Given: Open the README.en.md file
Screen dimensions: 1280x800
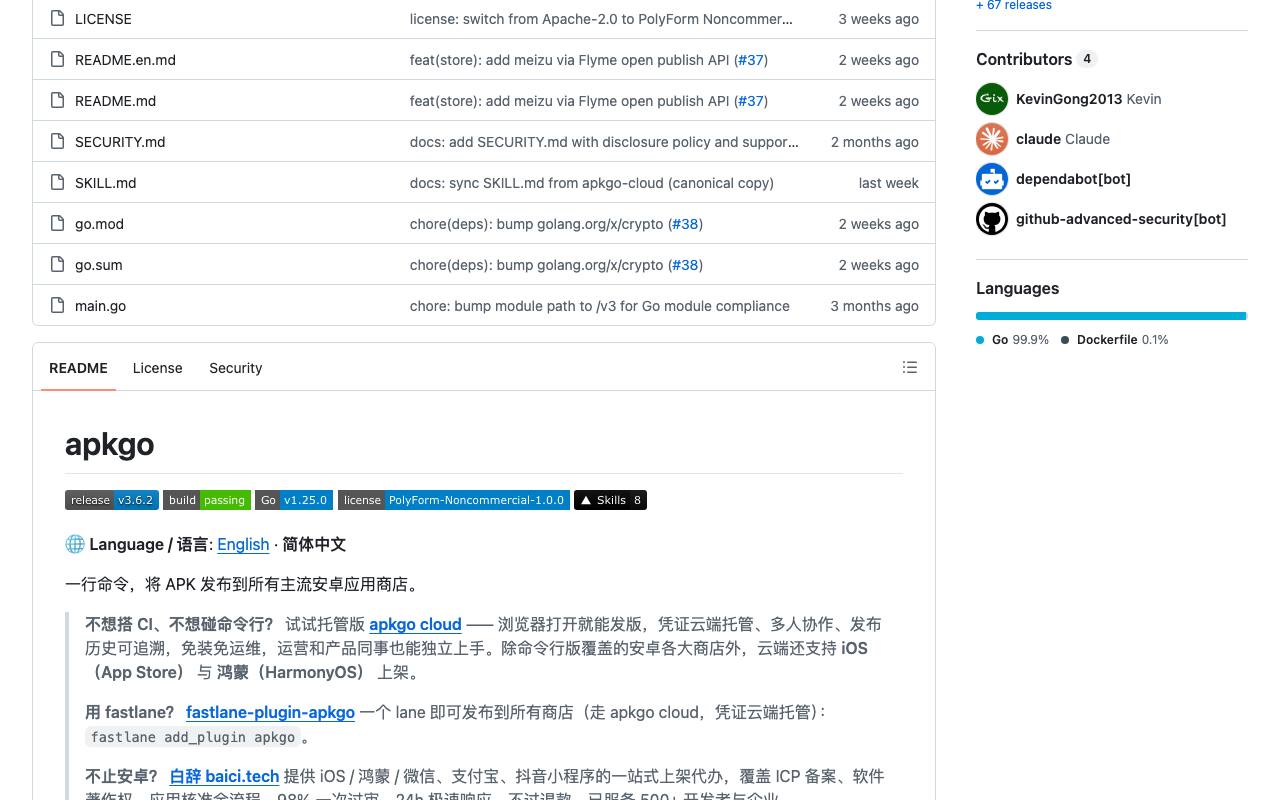Looking at the screenshot, I should click(x=125, y=60).
